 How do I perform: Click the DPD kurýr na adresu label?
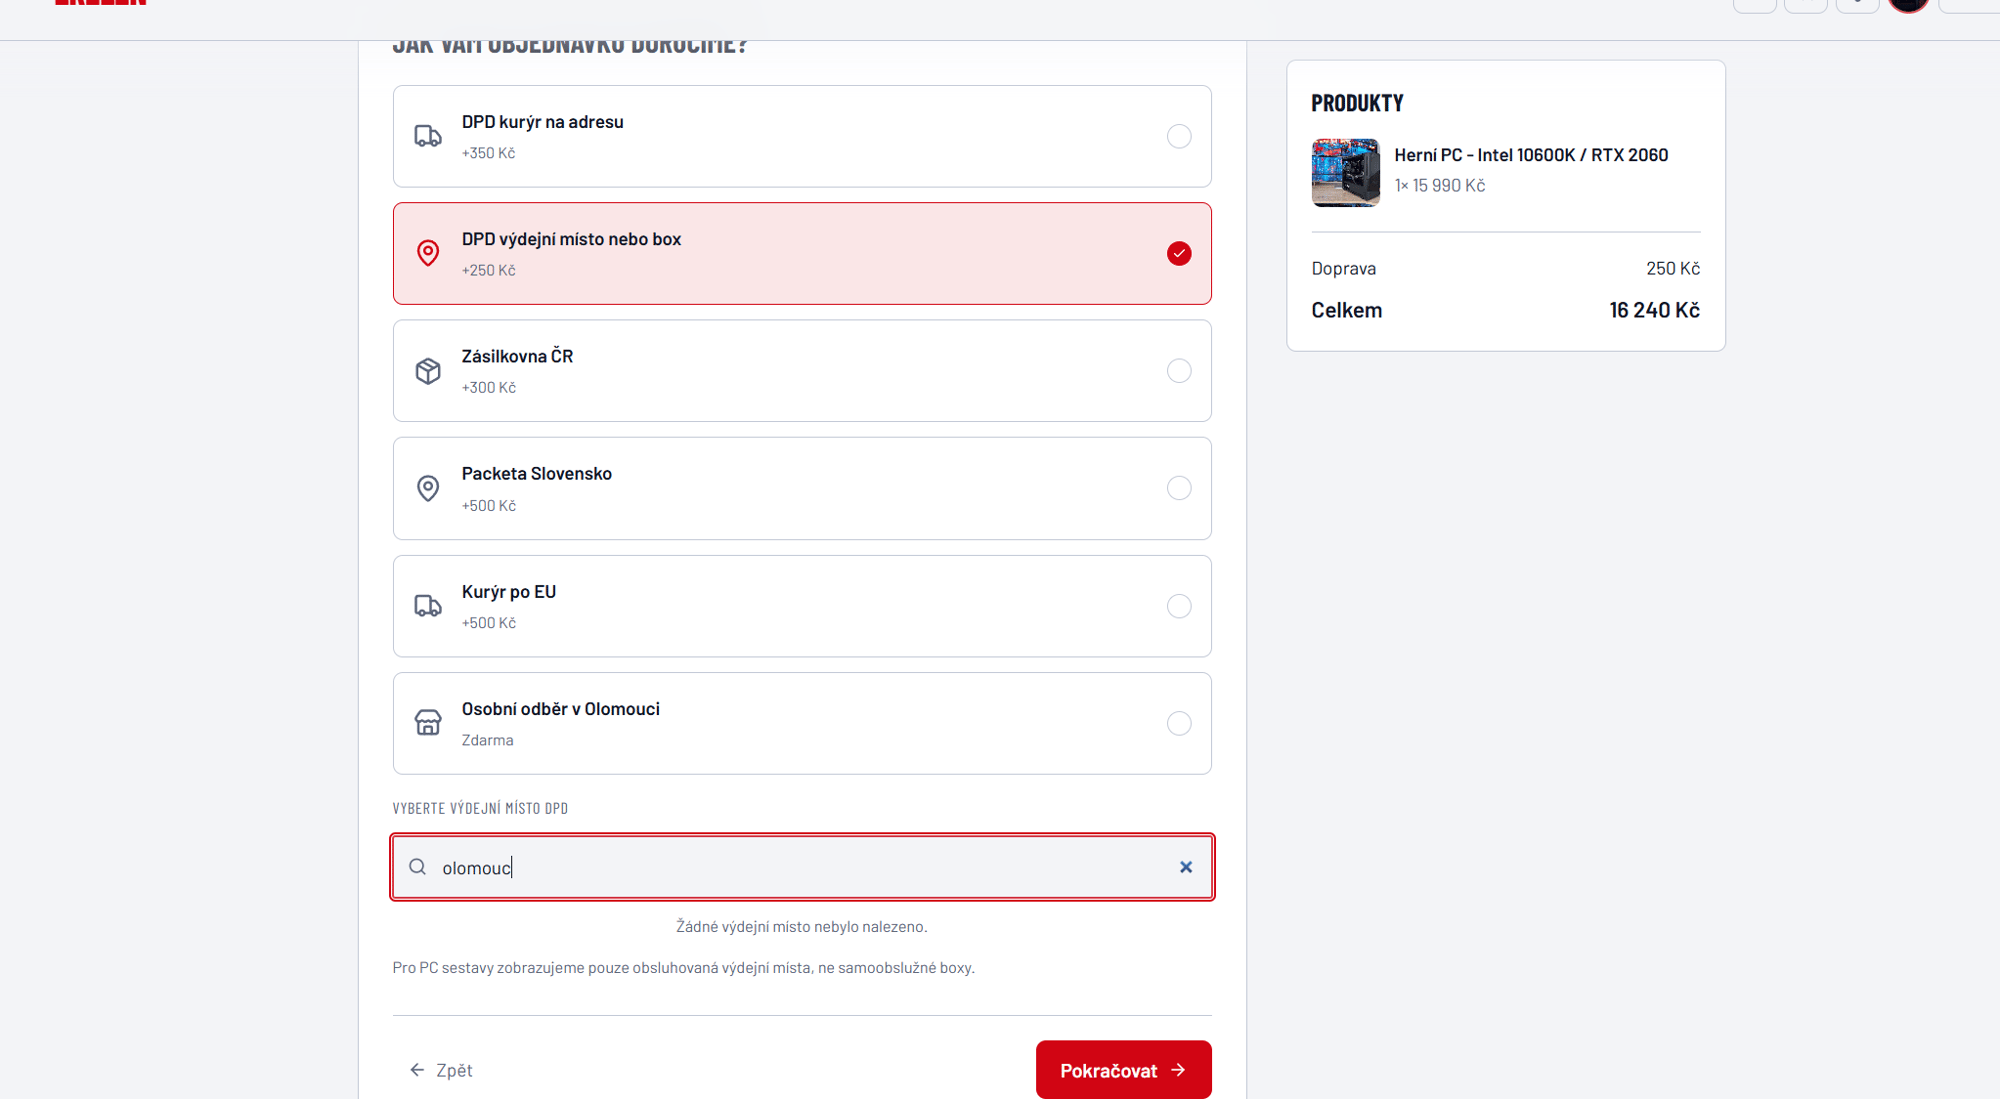pyautogui.click(x=542, y=122)
